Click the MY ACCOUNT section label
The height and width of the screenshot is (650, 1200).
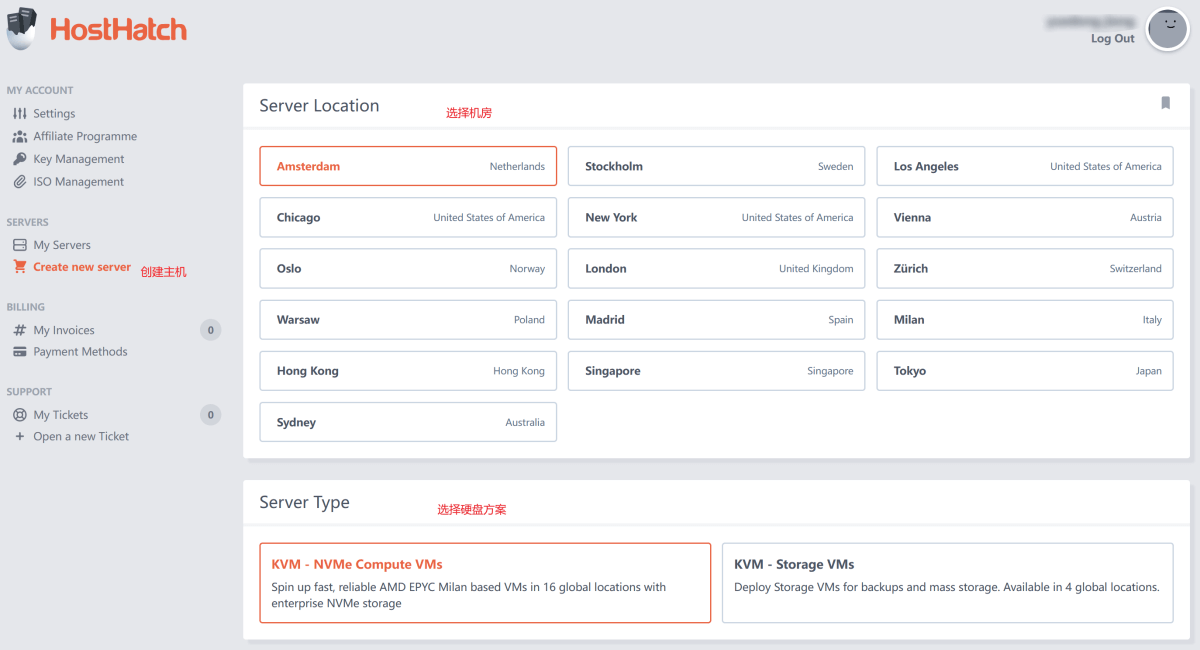[40, 90]
